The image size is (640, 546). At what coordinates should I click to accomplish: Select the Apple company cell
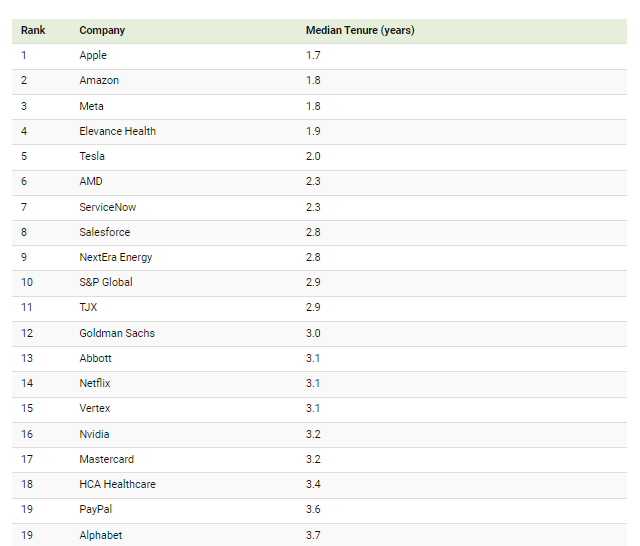pos(93,56)
